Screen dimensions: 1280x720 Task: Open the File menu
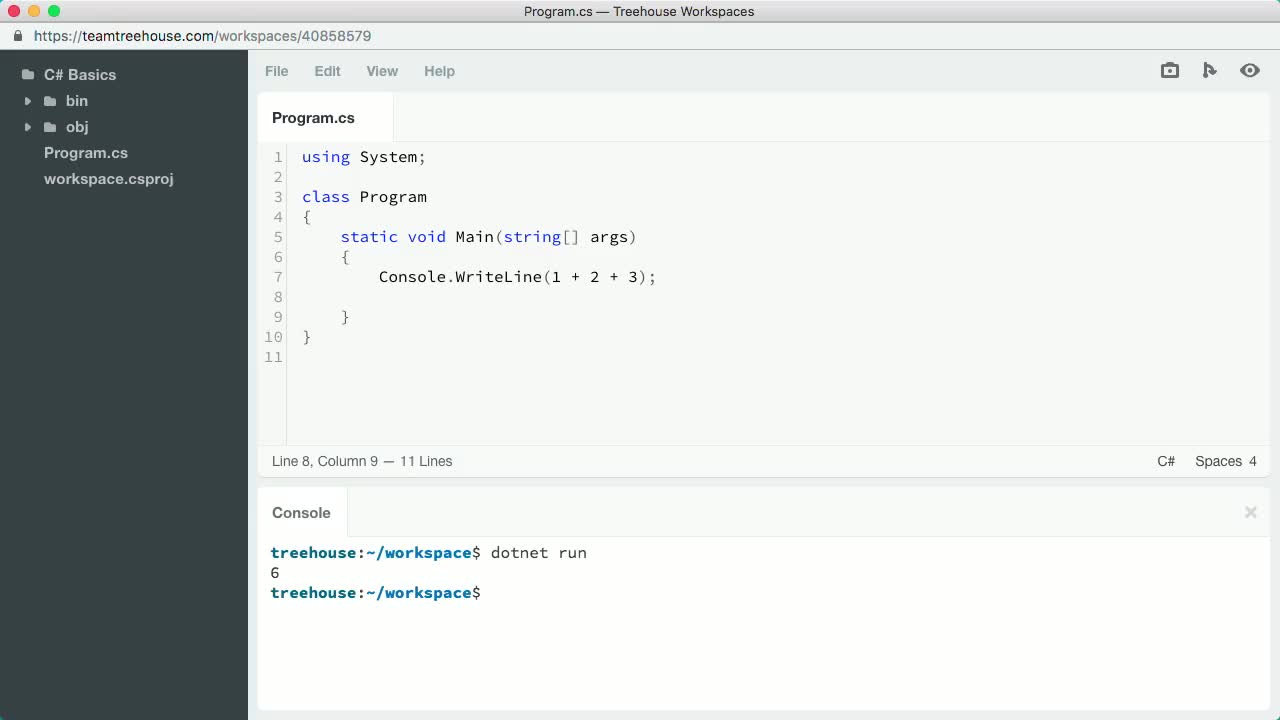click(276, 71)
